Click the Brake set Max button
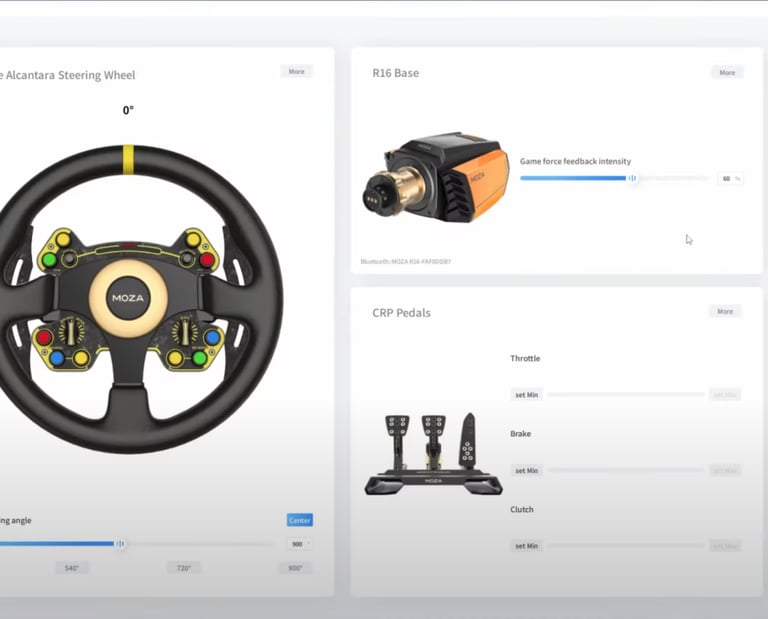This screenshot has height=619, width=768. coord(725,471)
